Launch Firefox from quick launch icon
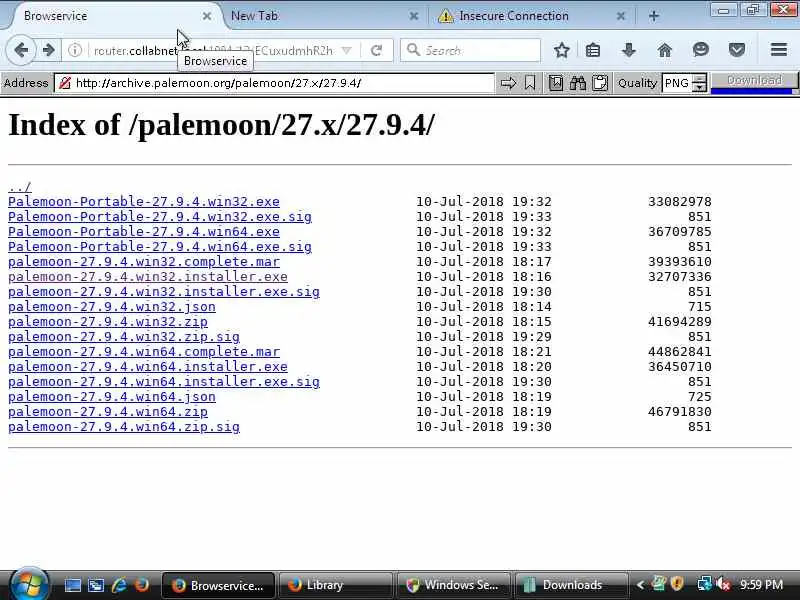The image size is (800, 600). [142, 585]
